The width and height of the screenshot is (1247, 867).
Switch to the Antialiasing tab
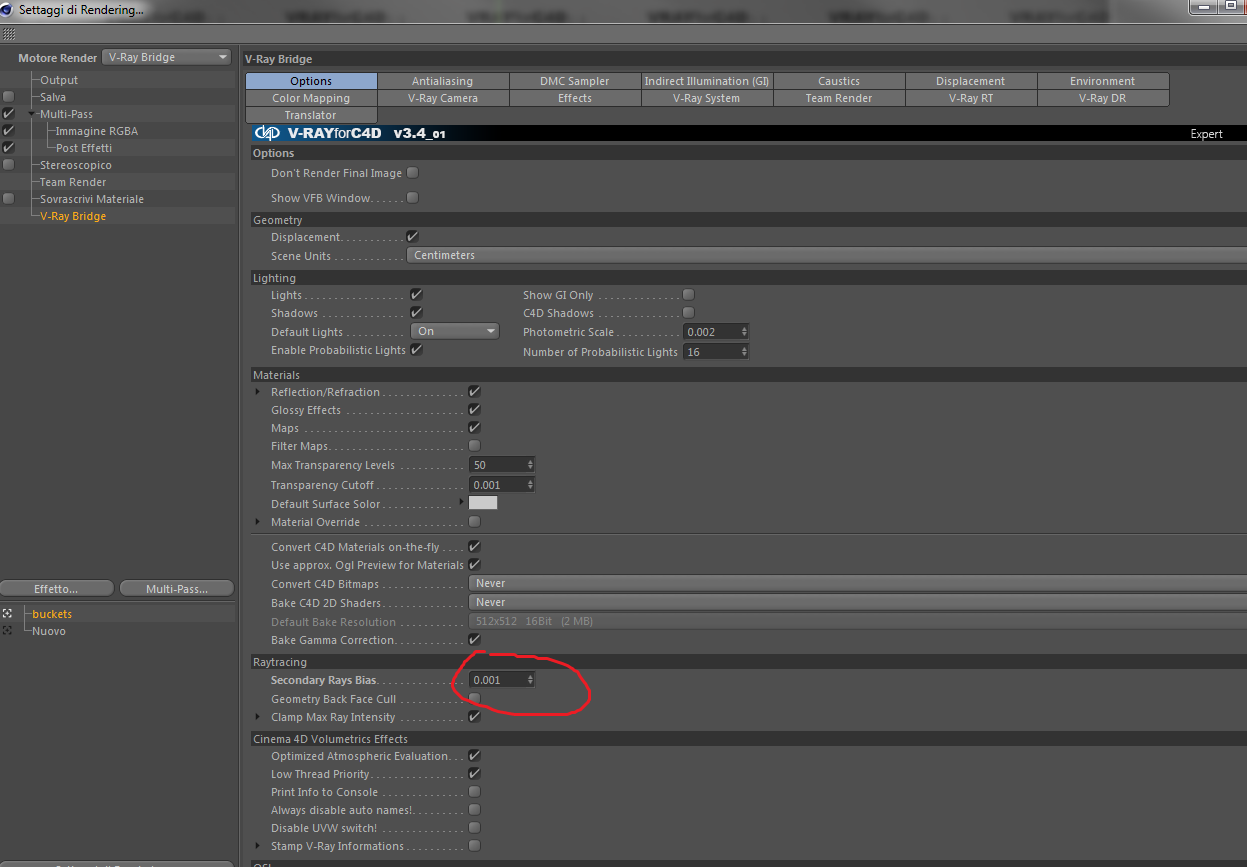pyautogui.click(x=443, y=81)
